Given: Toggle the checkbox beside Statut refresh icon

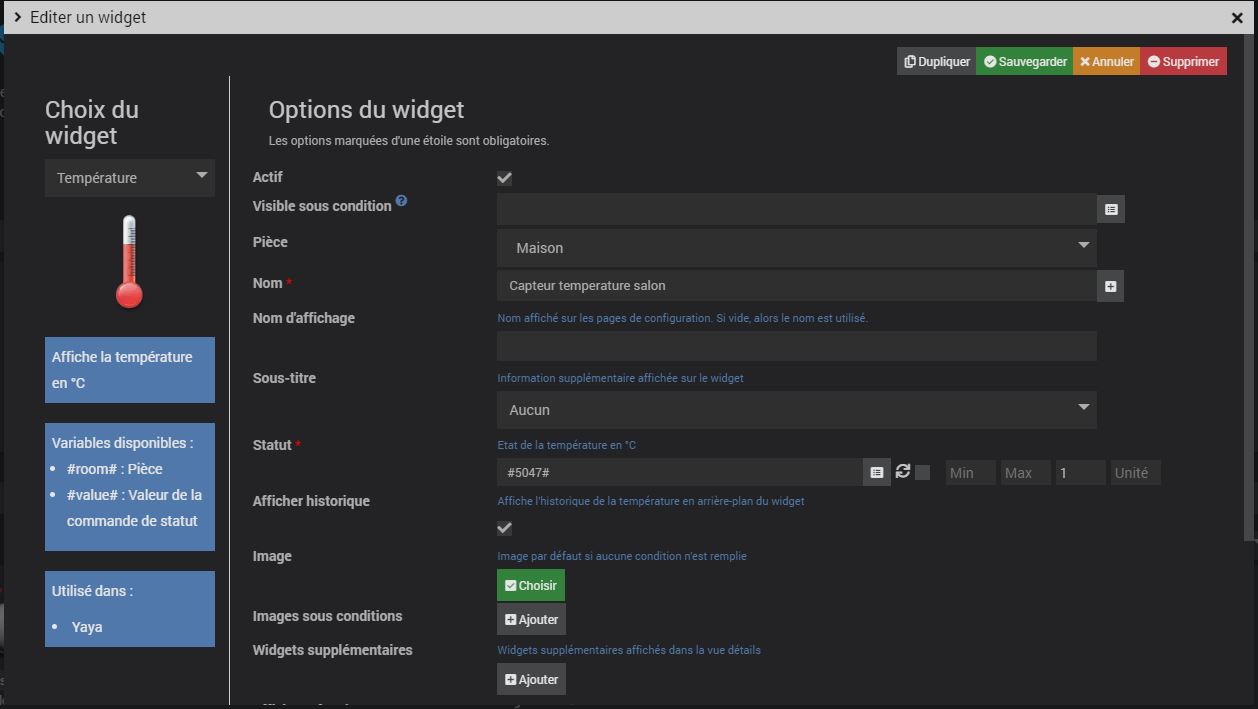Looking at the screenshot, I should click(923, 473).
